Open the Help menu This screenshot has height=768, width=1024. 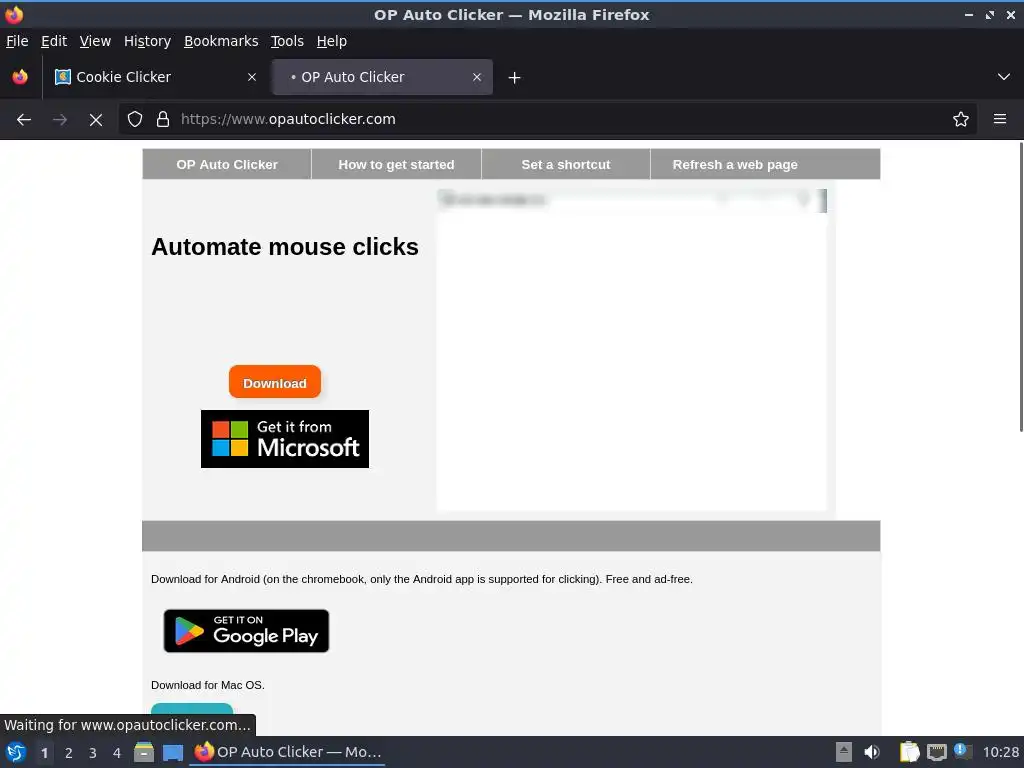(332, 41)
